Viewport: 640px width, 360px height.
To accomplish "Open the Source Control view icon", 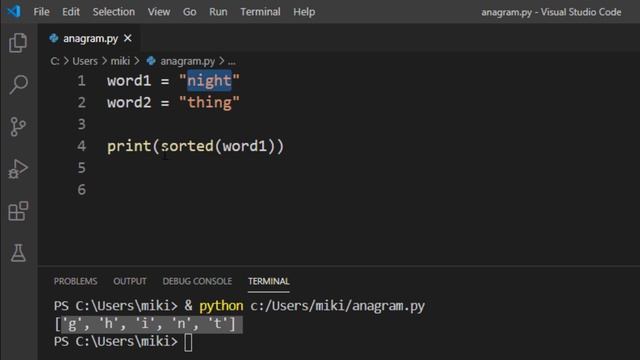I will pyautogui.click(x=18, y=127).
